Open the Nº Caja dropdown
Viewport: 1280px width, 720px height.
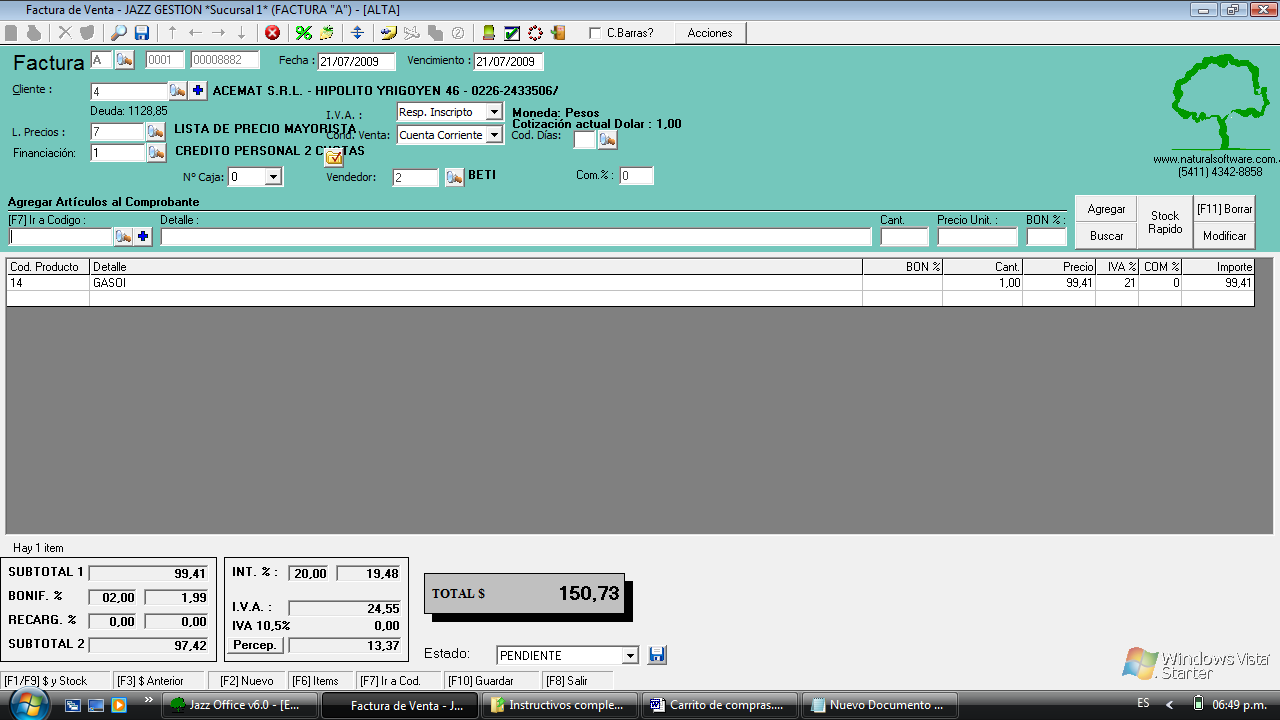pos(273,177)
